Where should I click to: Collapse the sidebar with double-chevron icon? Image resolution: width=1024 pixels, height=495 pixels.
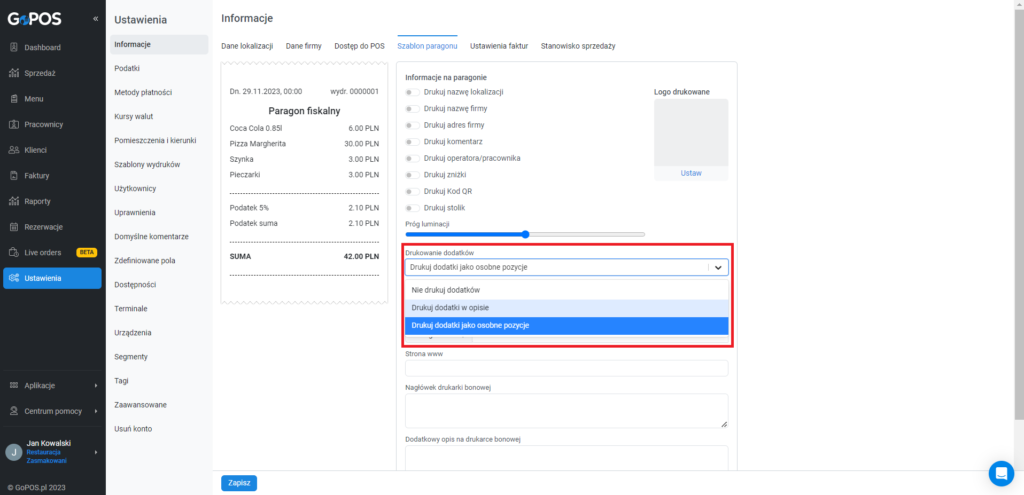pyautogui.click(x=95, y=18)
